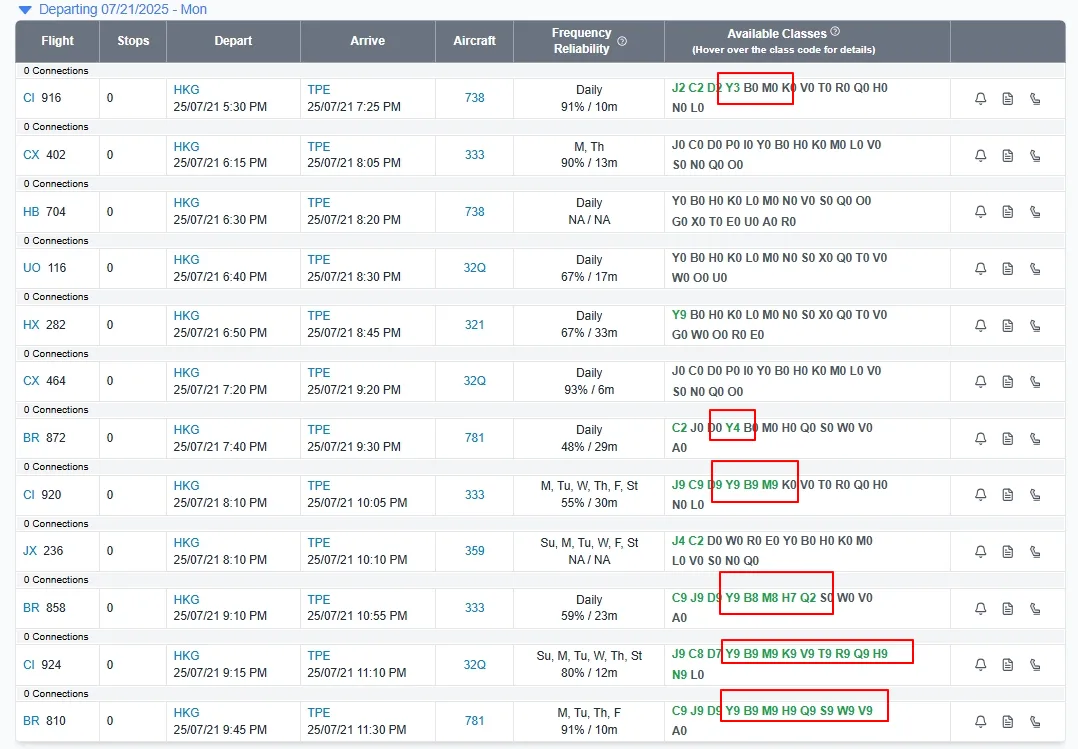This screenshot has height=749, width=1078.
Task: Click aircraft 321 link for HX 282
Action: pos(474,325)
